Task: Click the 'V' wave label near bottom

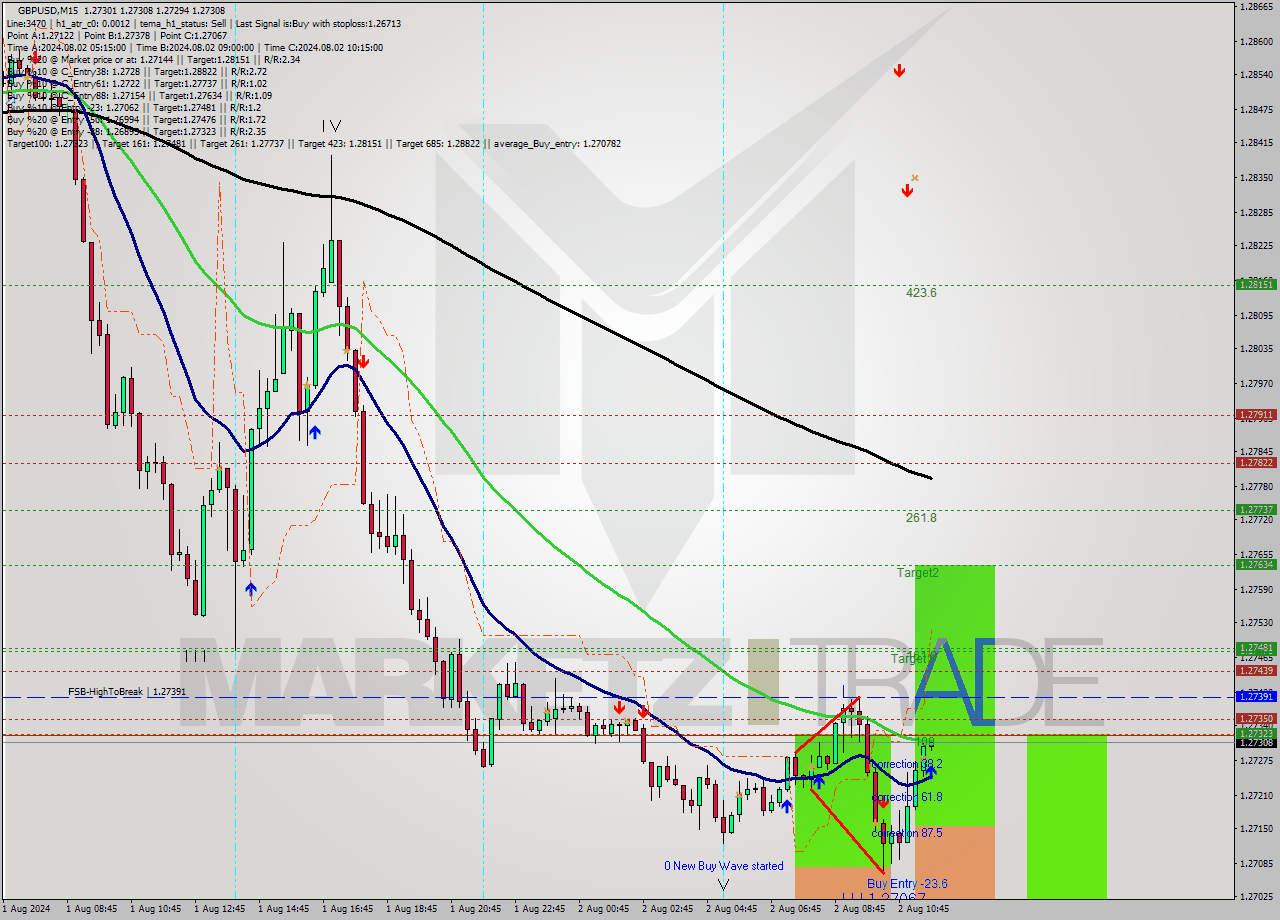Action: [x=723, y=884]
